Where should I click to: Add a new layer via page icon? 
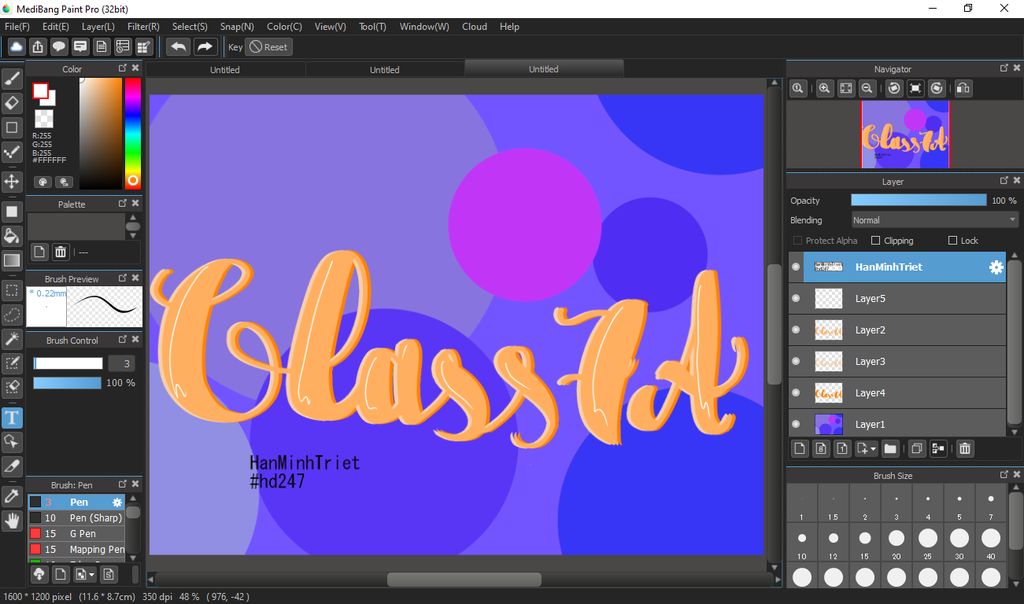point(800,449)
